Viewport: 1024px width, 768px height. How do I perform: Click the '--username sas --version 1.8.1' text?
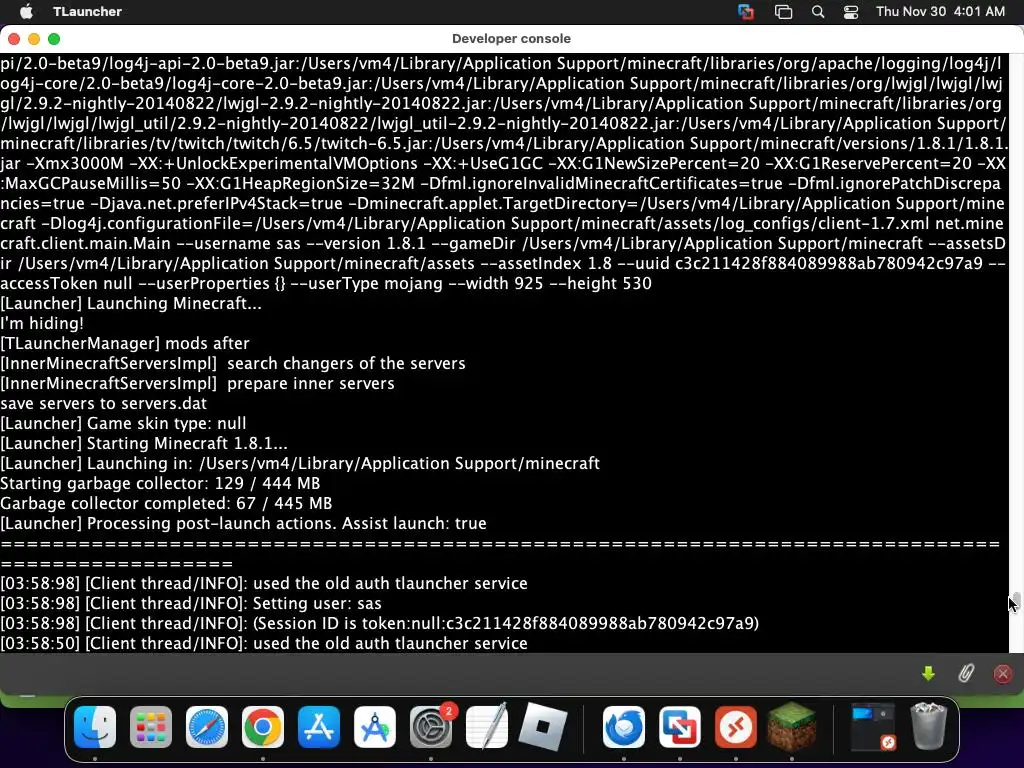300,244
